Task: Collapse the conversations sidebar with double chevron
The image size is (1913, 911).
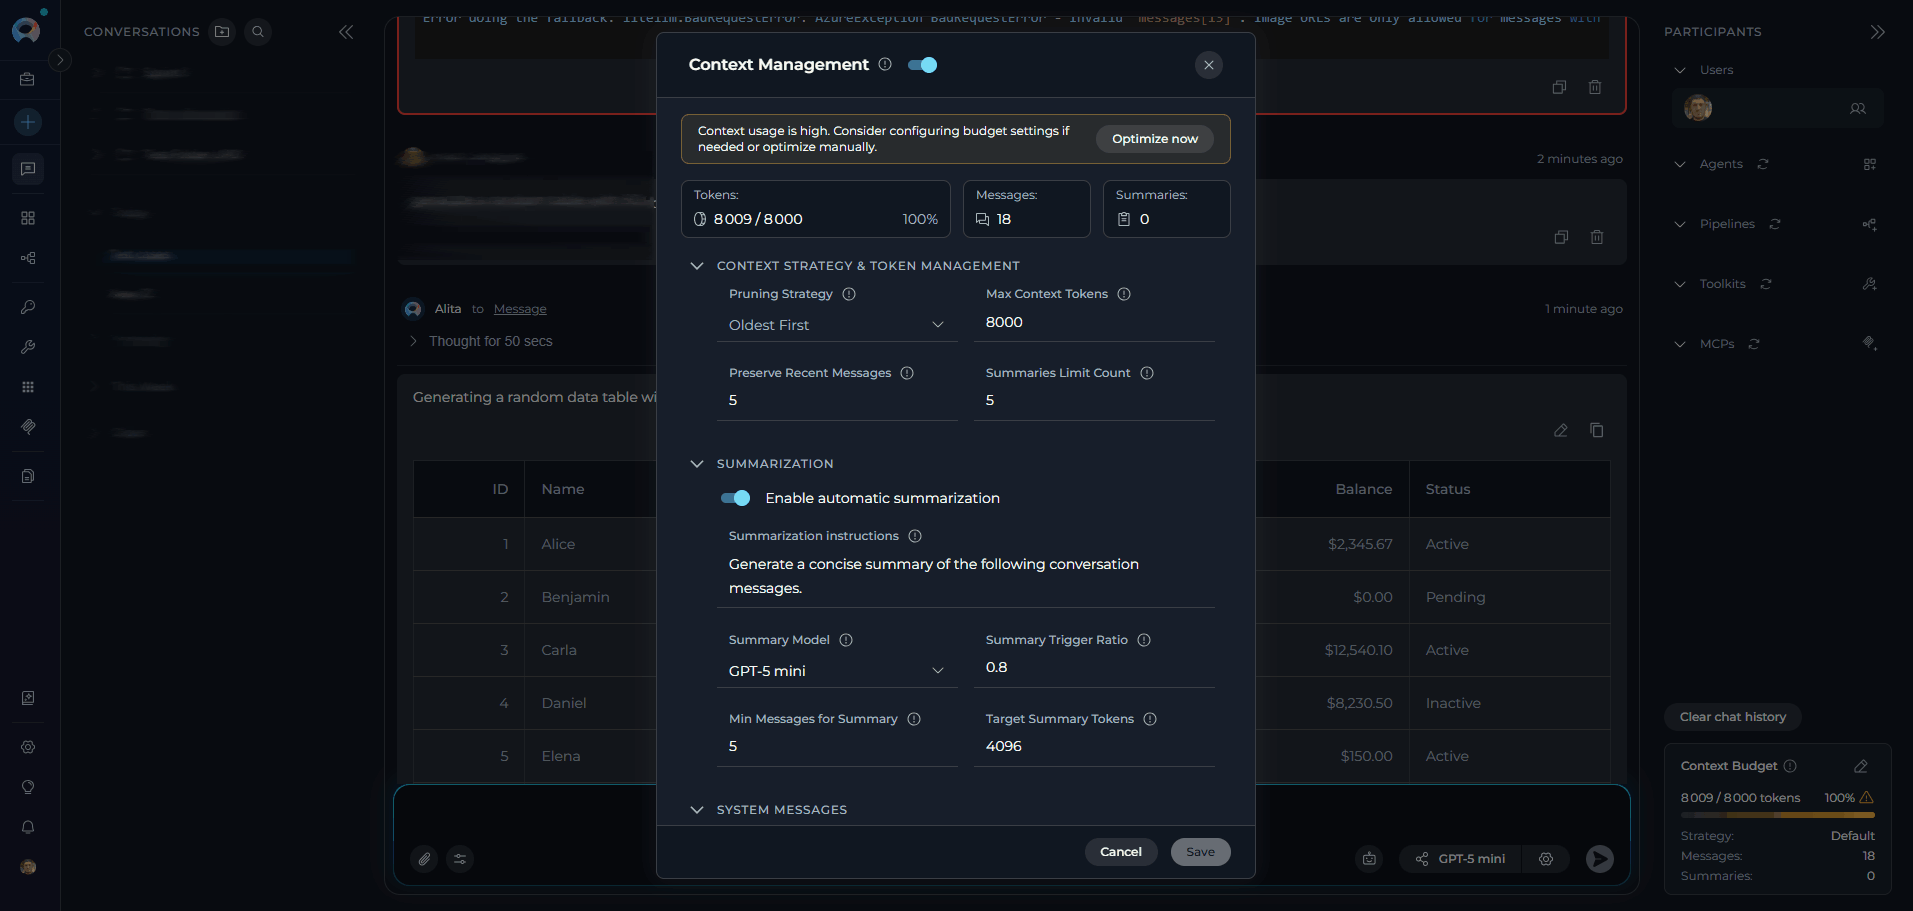Action: click(346, 32)
